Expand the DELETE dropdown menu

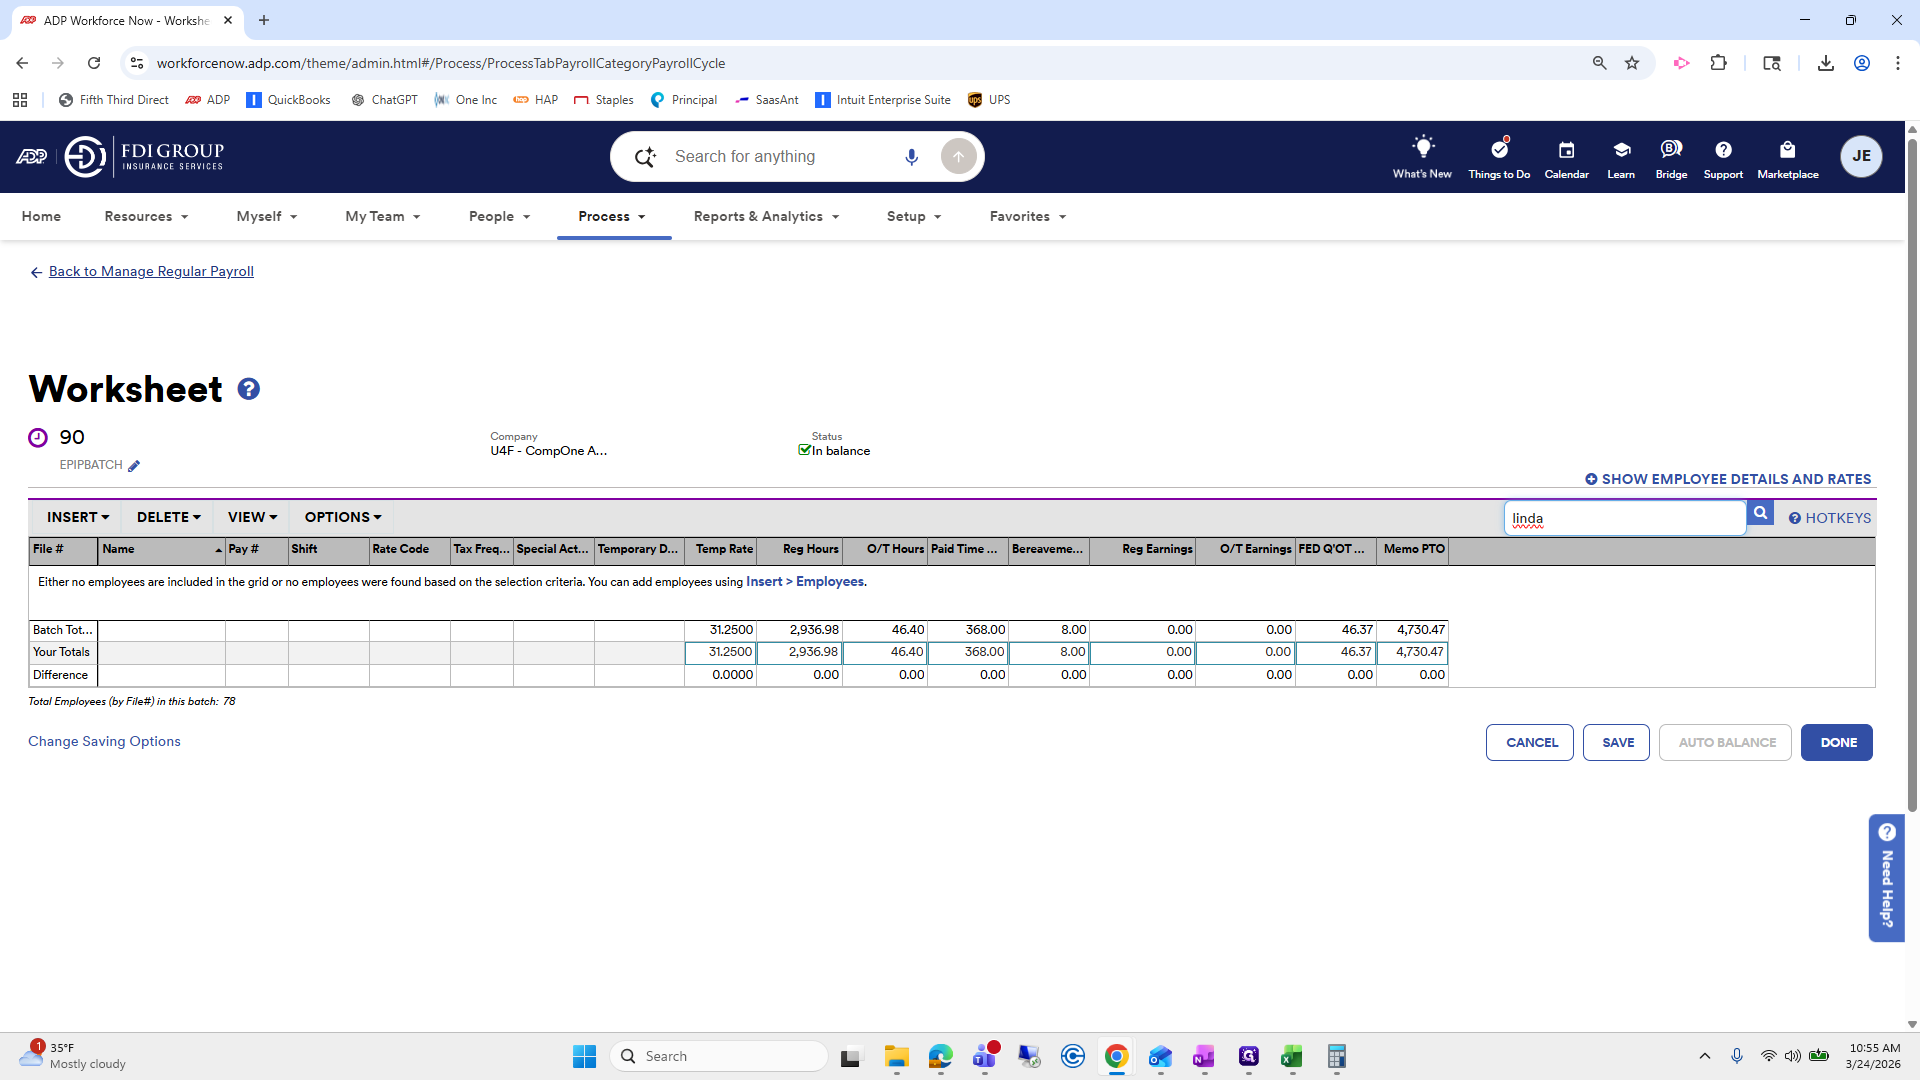(169, 517)
